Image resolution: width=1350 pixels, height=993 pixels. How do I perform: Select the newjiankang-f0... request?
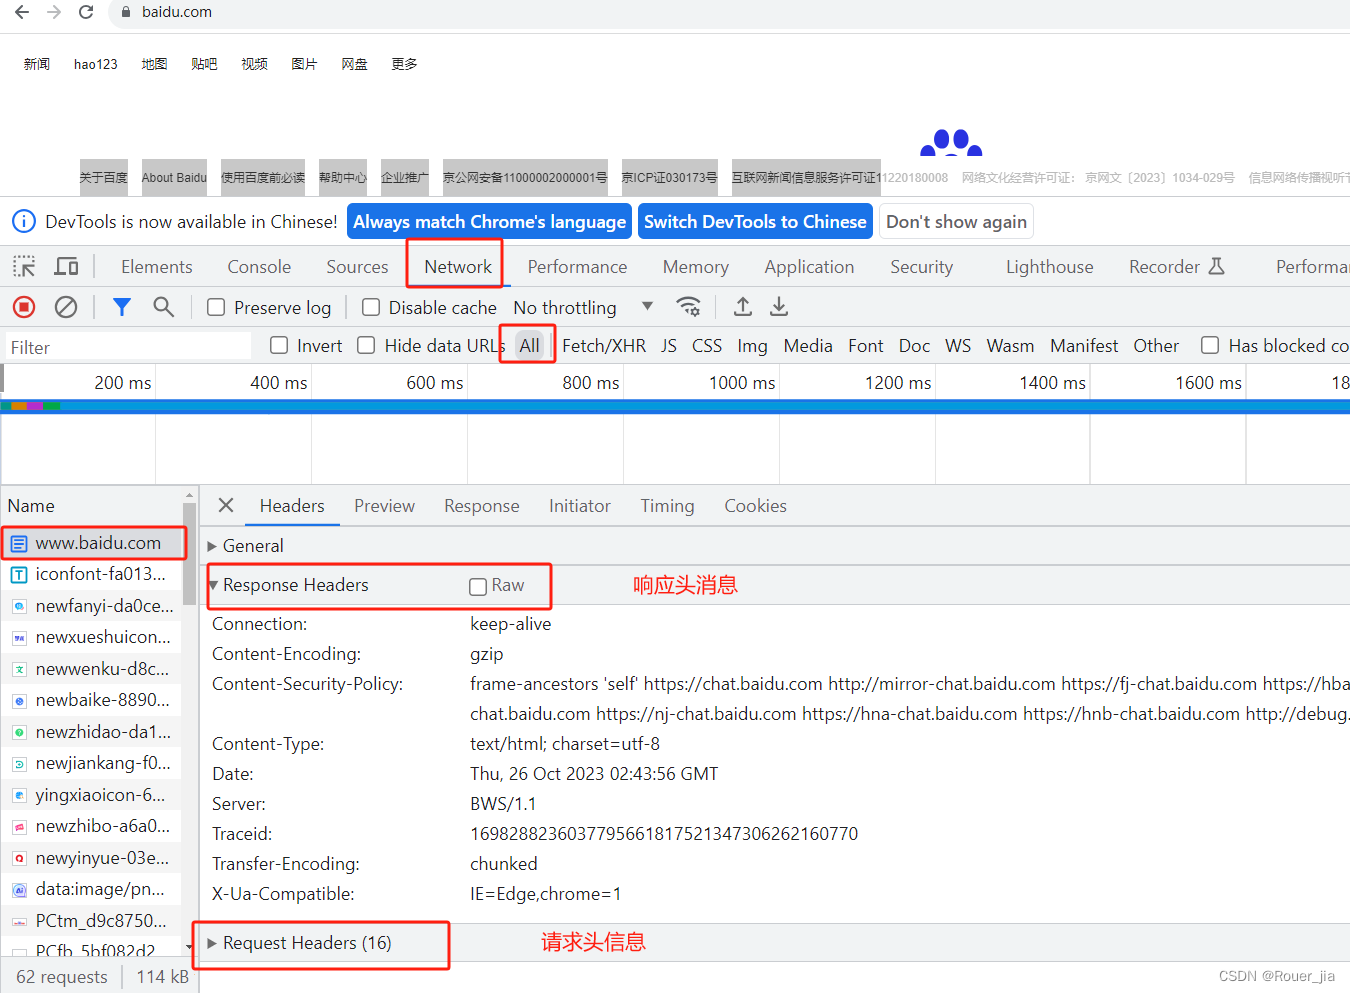[92, 763]
